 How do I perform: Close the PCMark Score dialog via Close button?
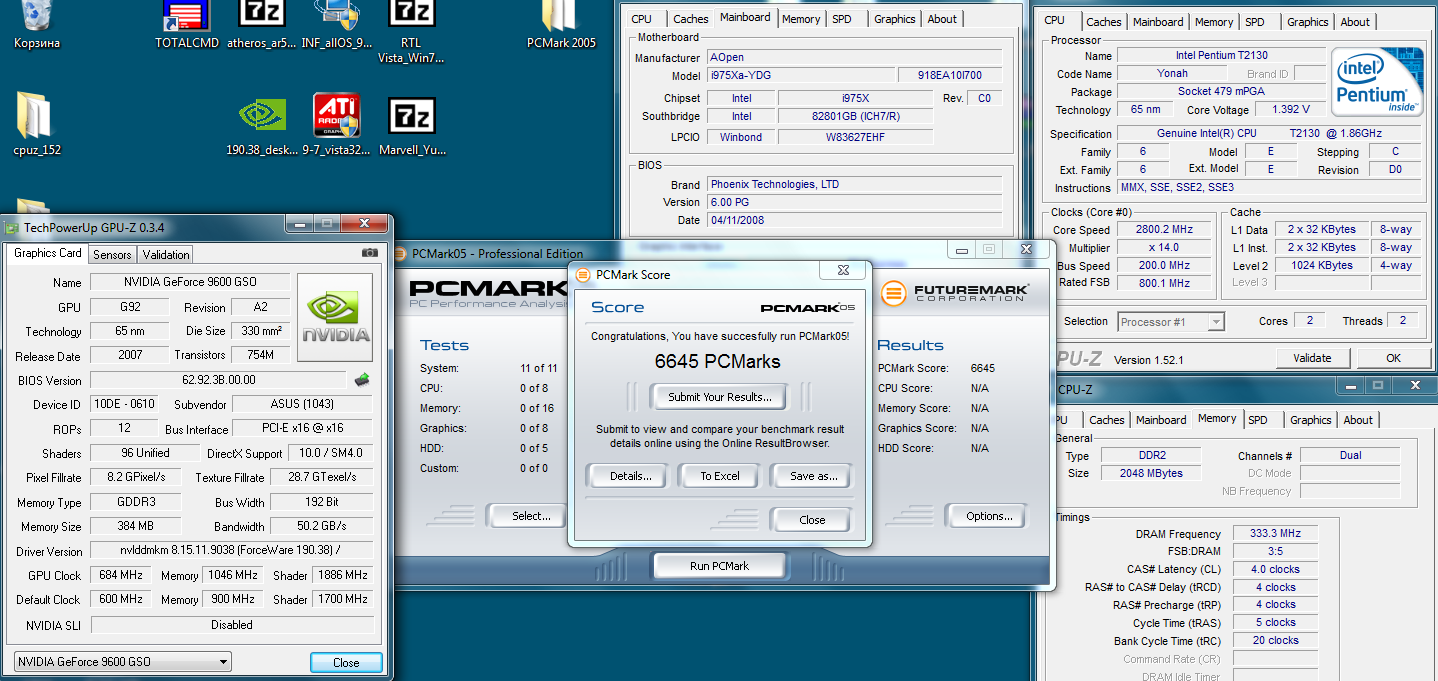point(812,520)
